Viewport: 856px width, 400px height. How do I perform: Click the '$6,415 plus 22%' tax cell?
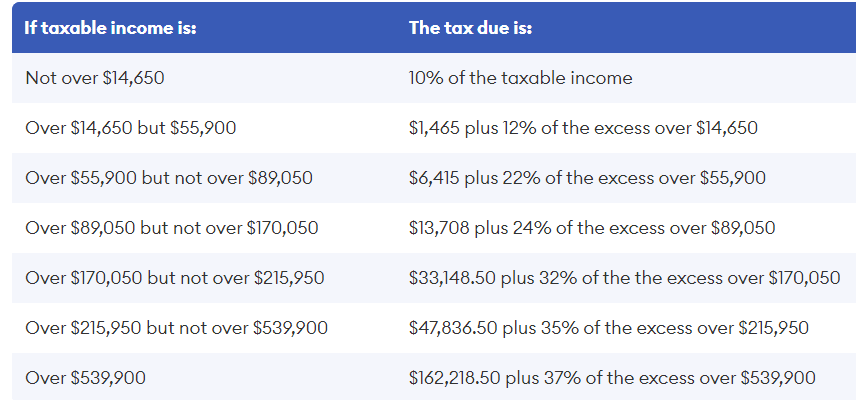[587, 178]
